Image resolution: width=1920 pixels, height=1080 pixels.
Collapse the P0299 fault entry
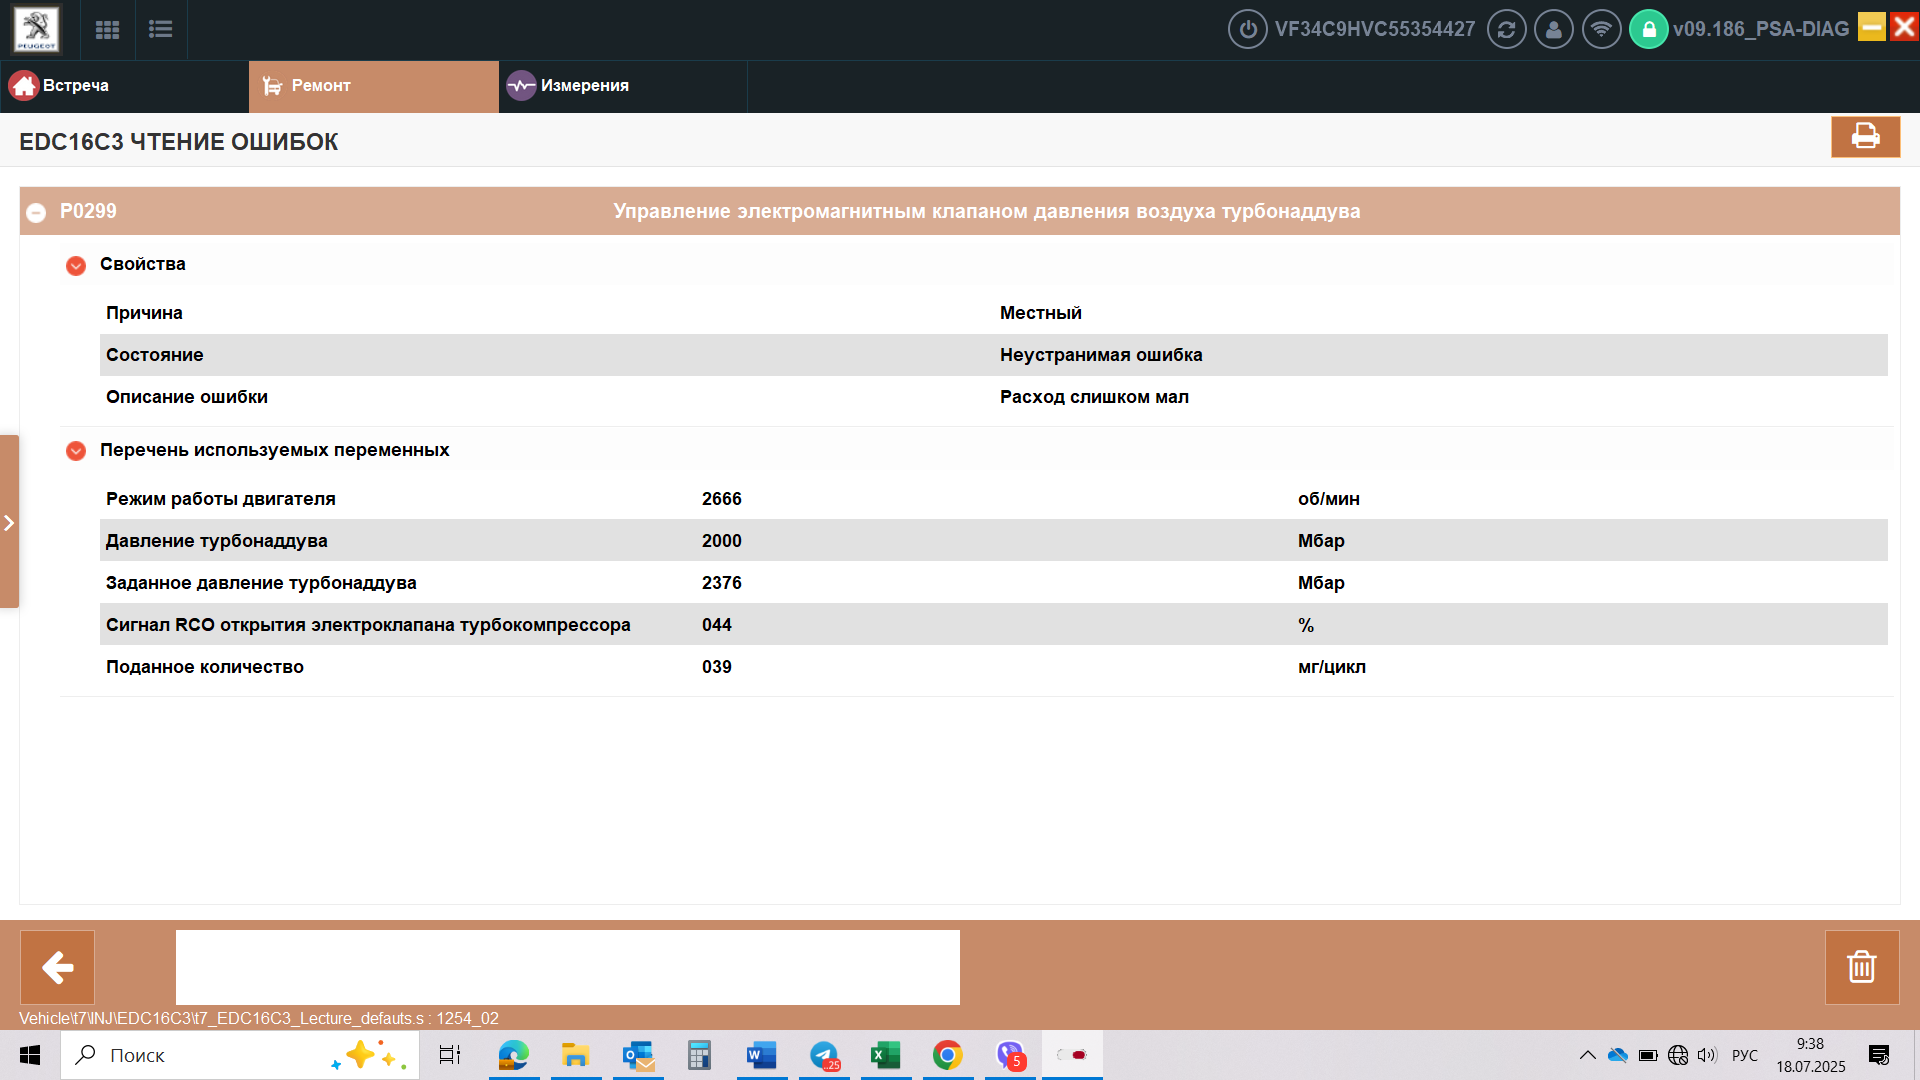pos(36,213)
